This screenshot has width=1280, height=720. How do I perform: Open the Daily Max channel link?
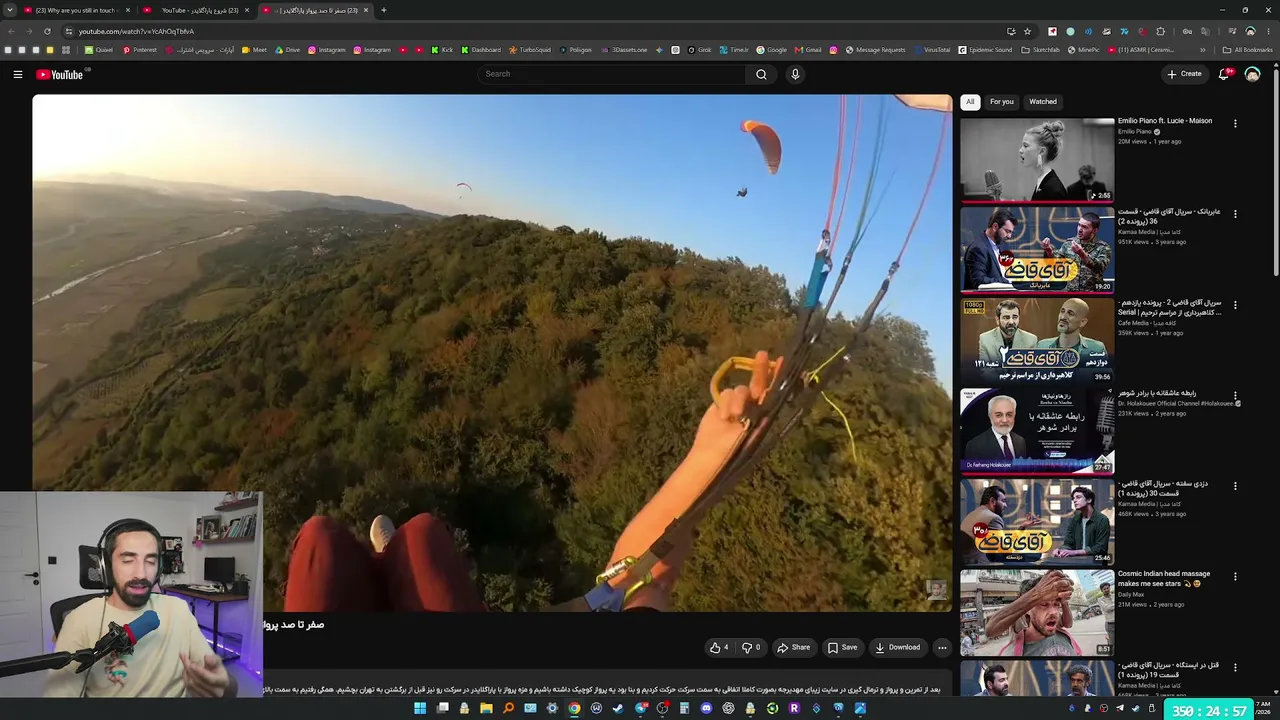pyautogui.click(x=1132, y=595)
